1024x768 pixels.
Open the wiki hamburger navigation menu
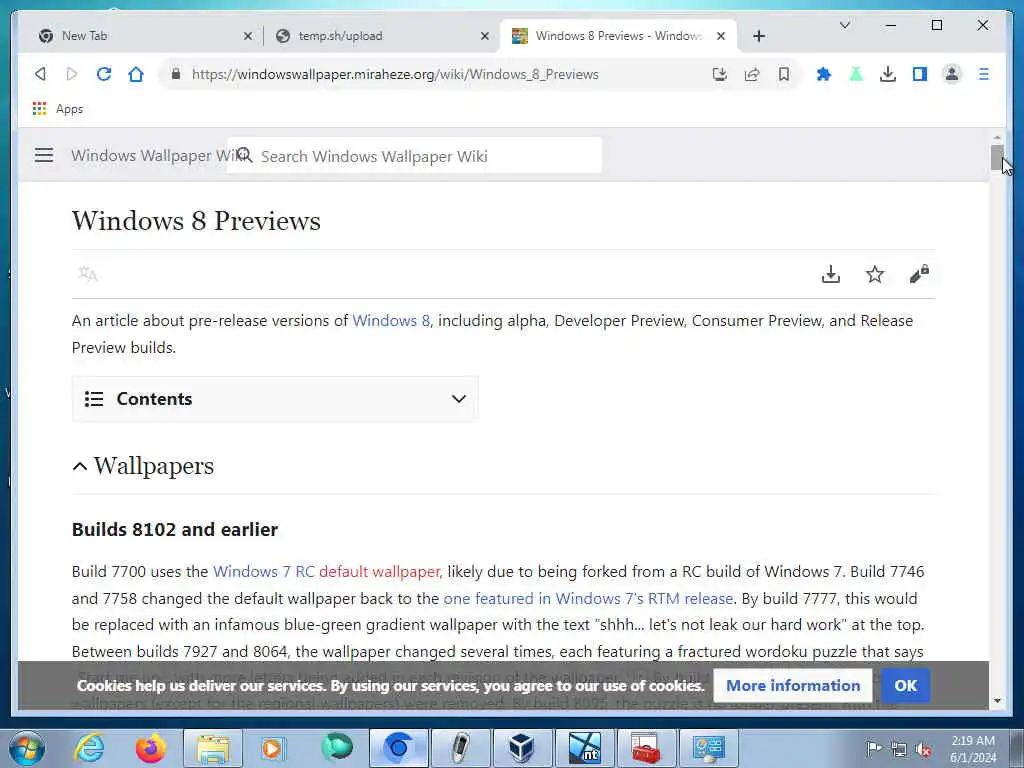coord(44,155)
